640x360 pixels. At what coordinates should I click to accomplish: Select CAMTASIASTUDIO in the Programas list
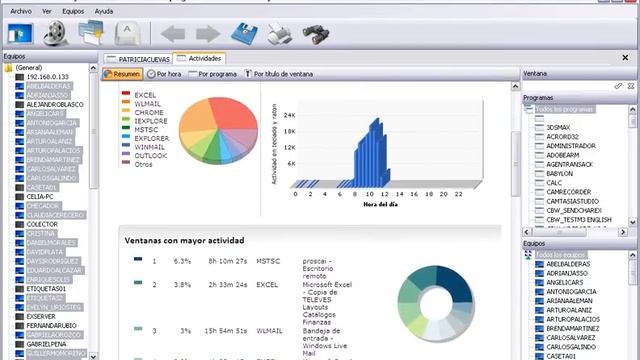(x=572, y=201)
